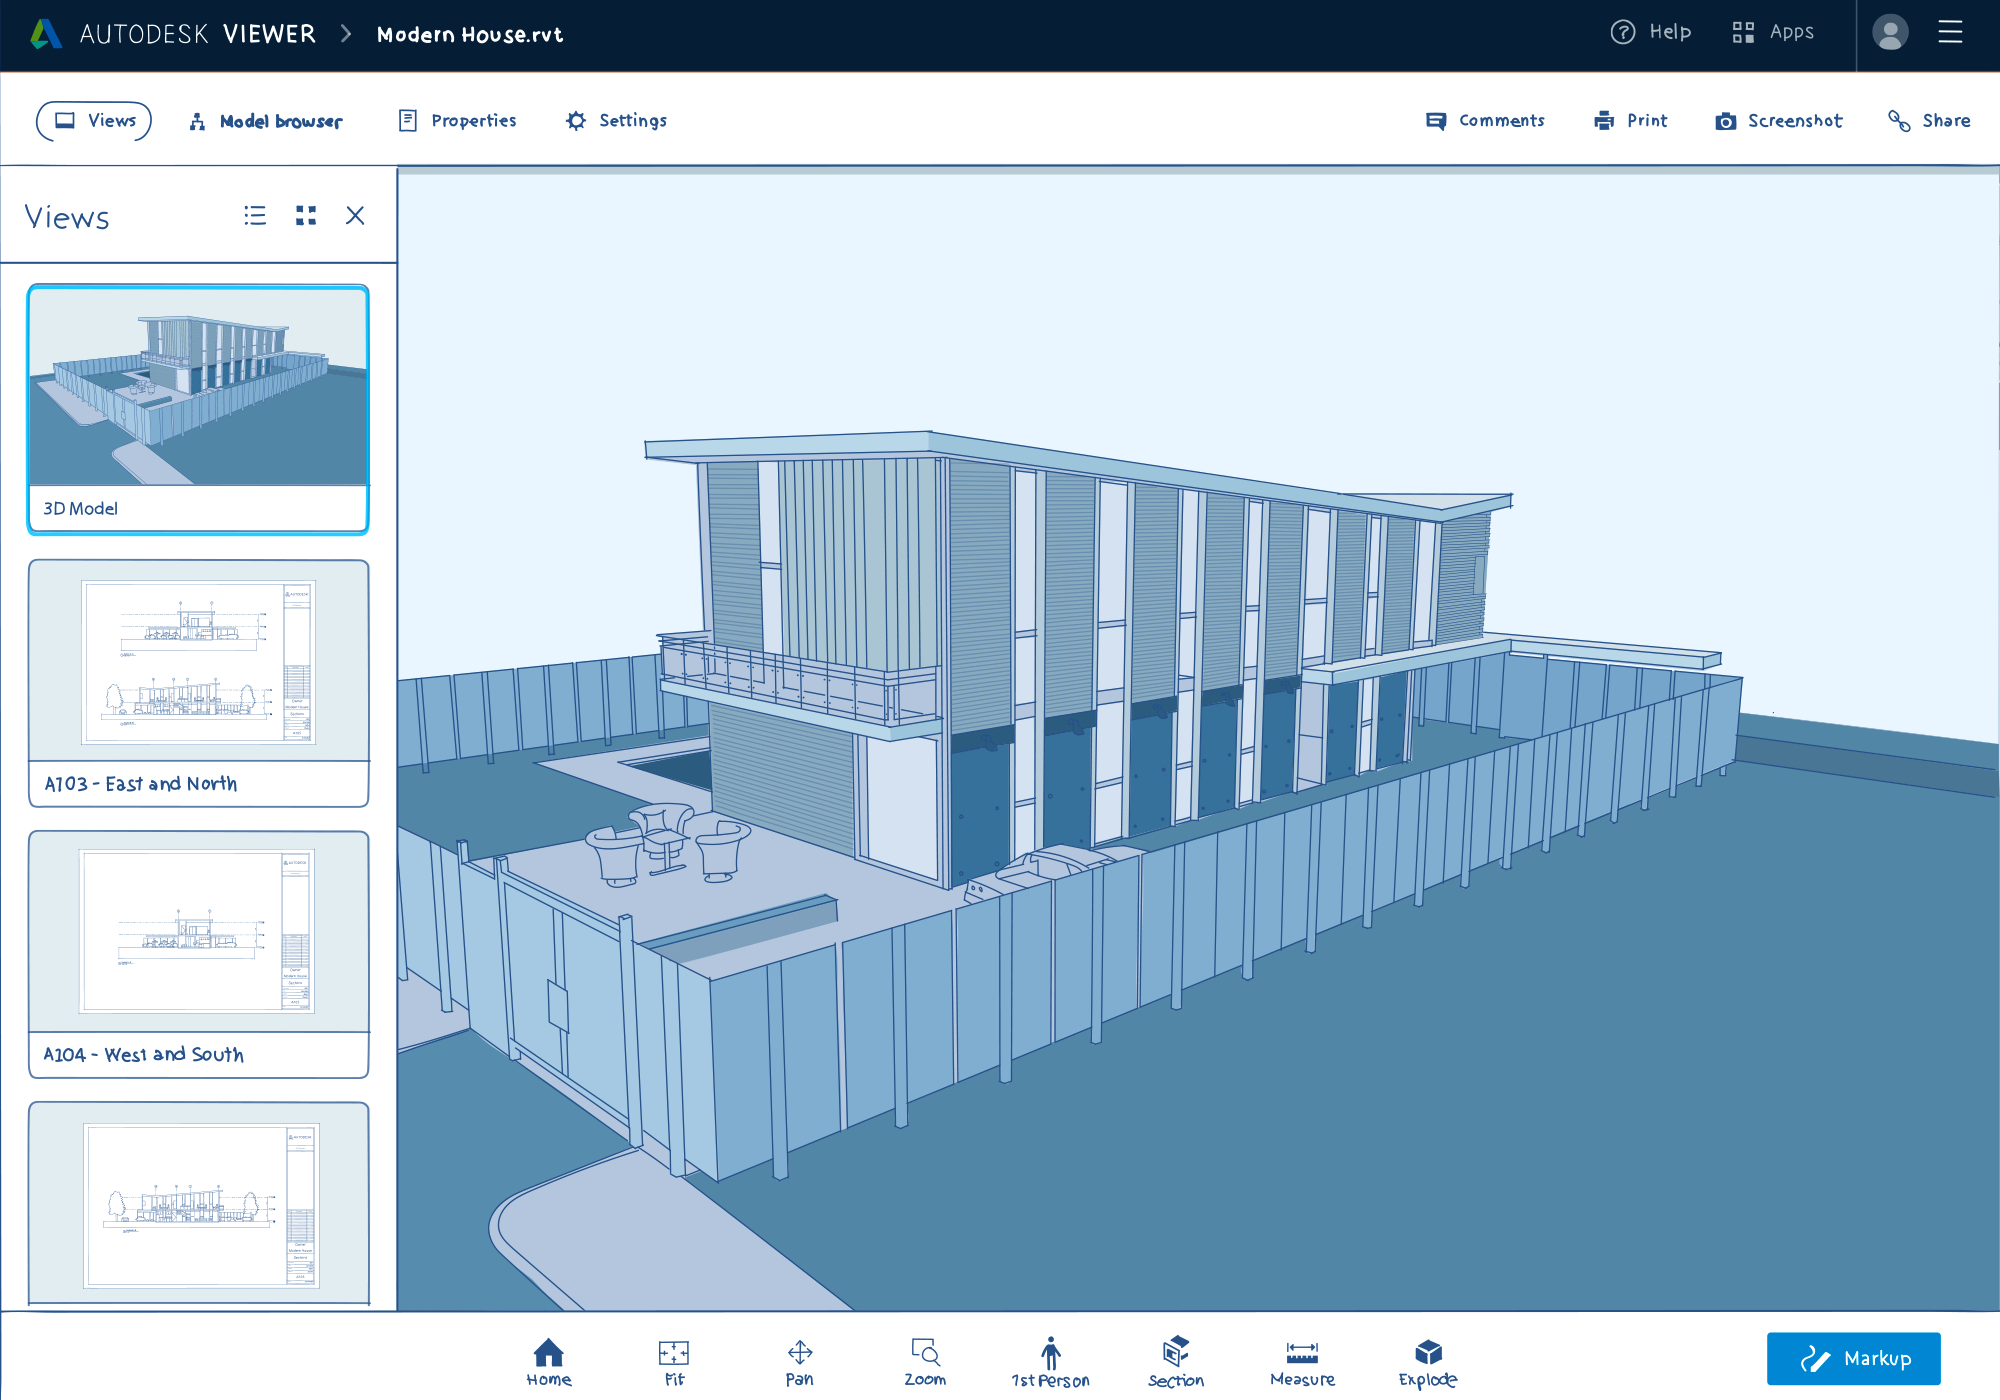
Task: Click the Explode model tool
Action: 1428,1362
